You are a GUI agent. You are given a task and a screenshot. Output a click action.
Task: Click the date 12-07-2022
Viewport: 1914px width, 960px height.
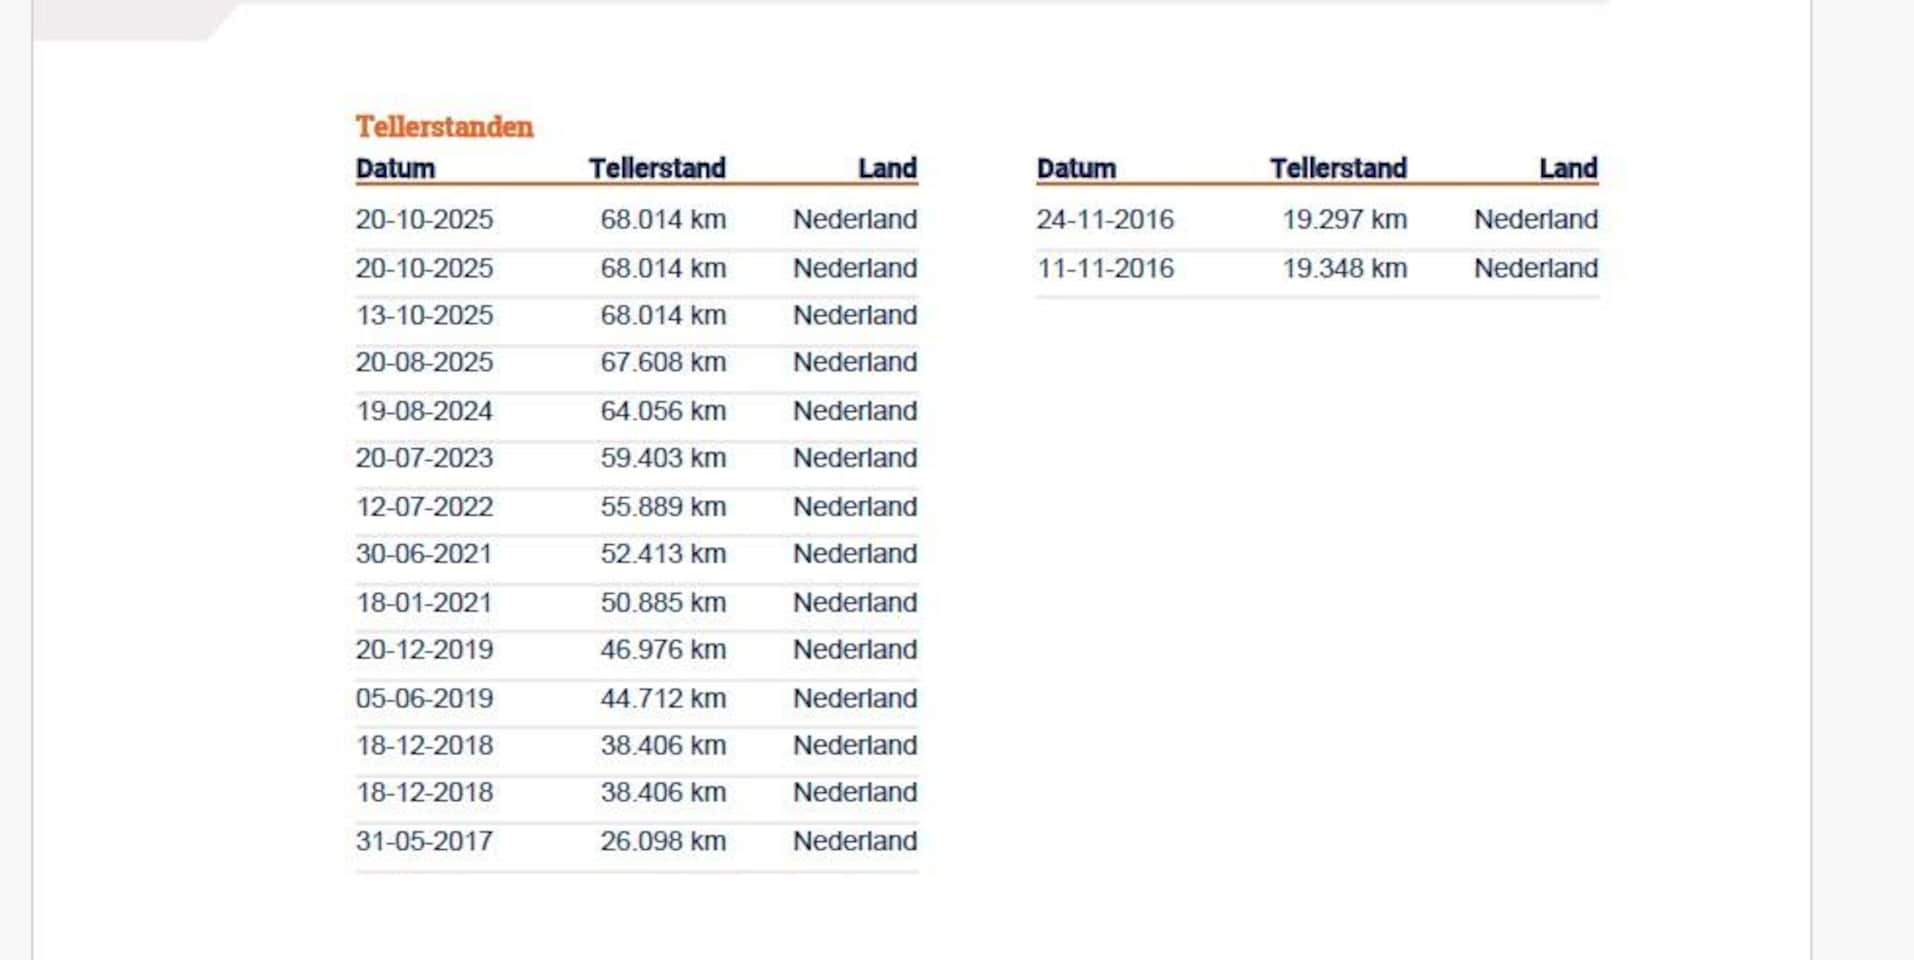pos(424,507)
